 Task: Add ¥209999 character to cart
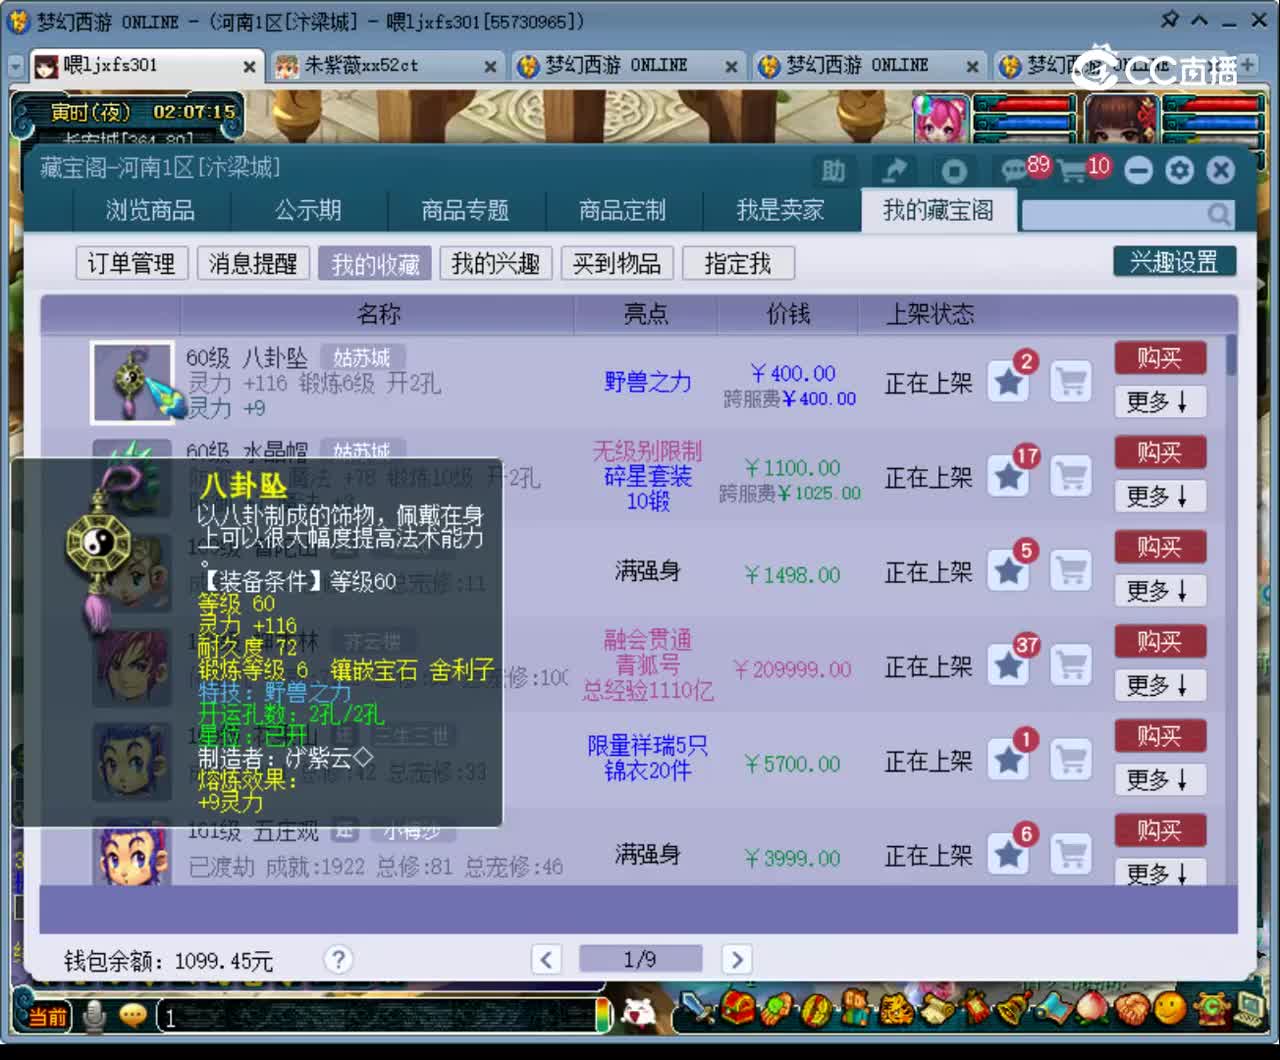point(1071,665)
